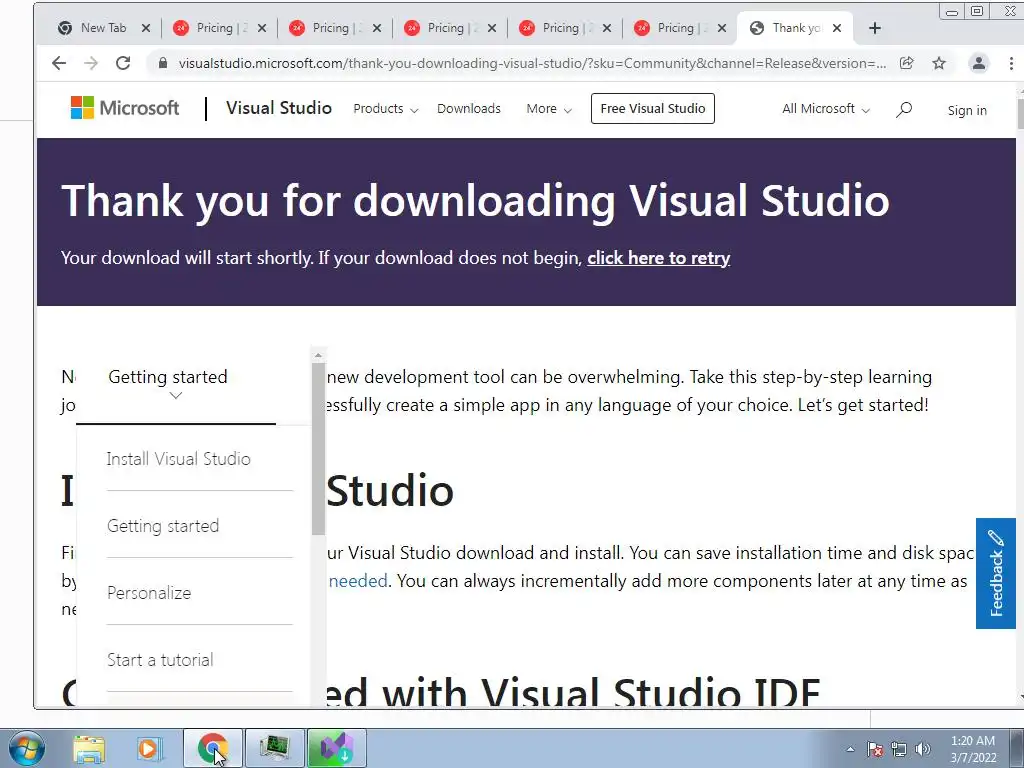Click the share page icon
The height and width of the screenshot is (768, 1024).
[x=906, y=63]
